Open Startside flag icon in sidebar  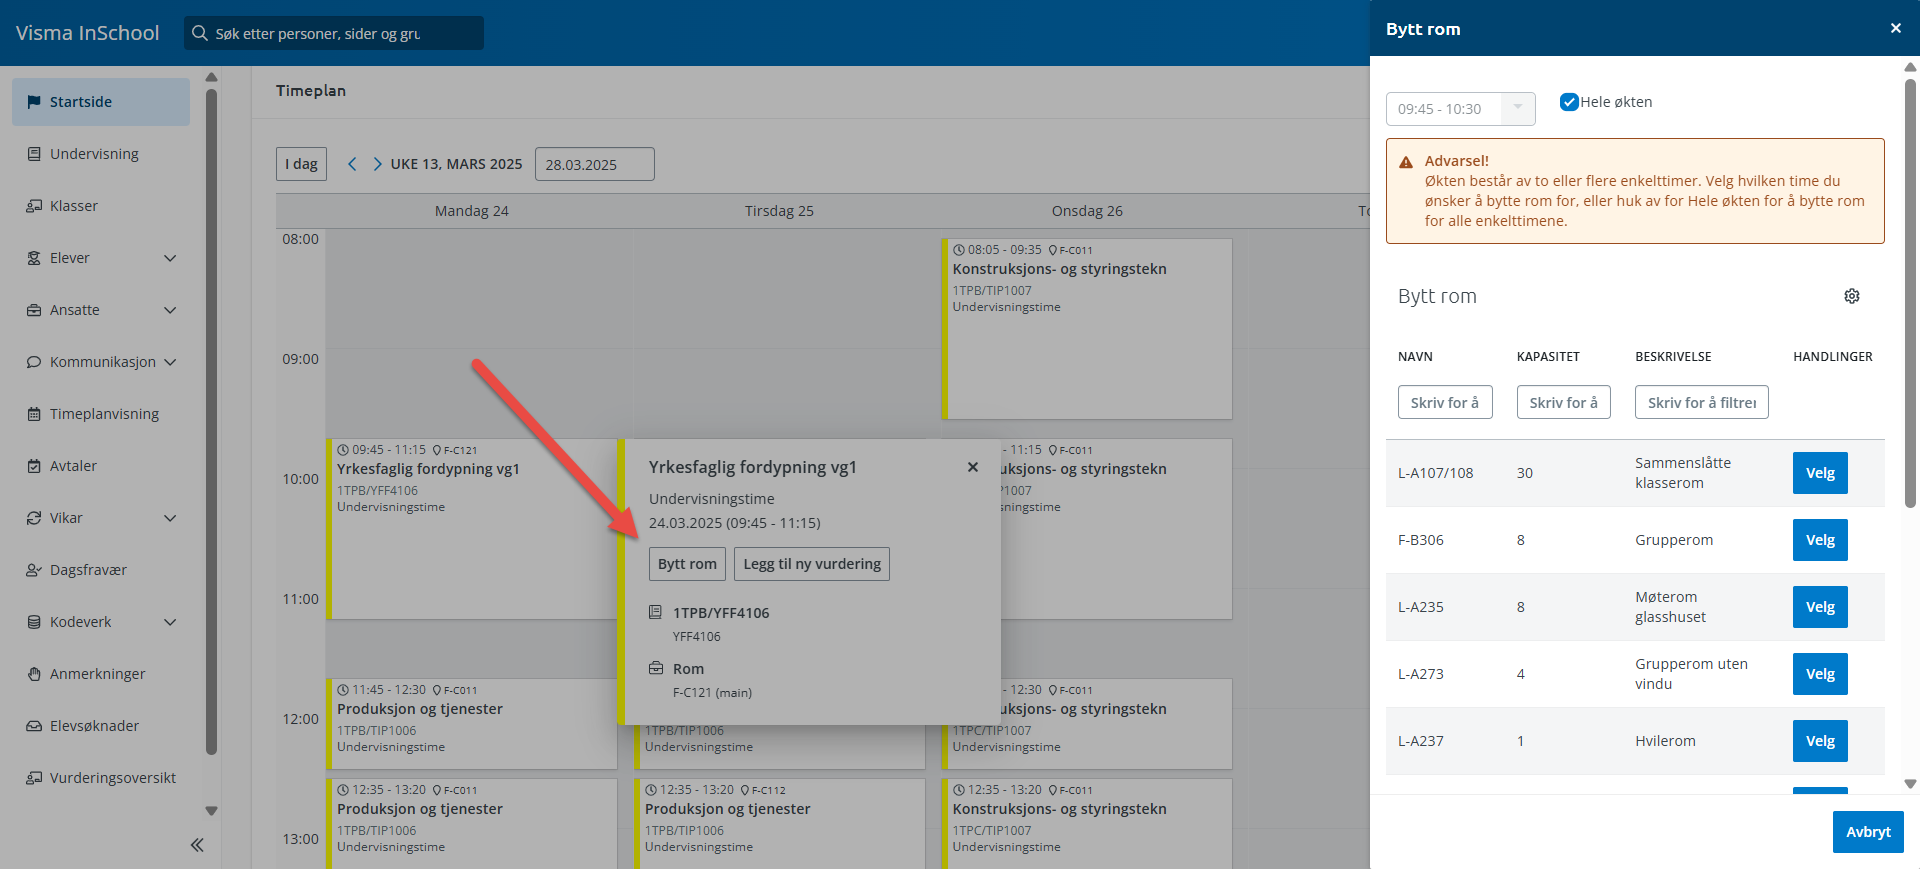click(34, 102)
